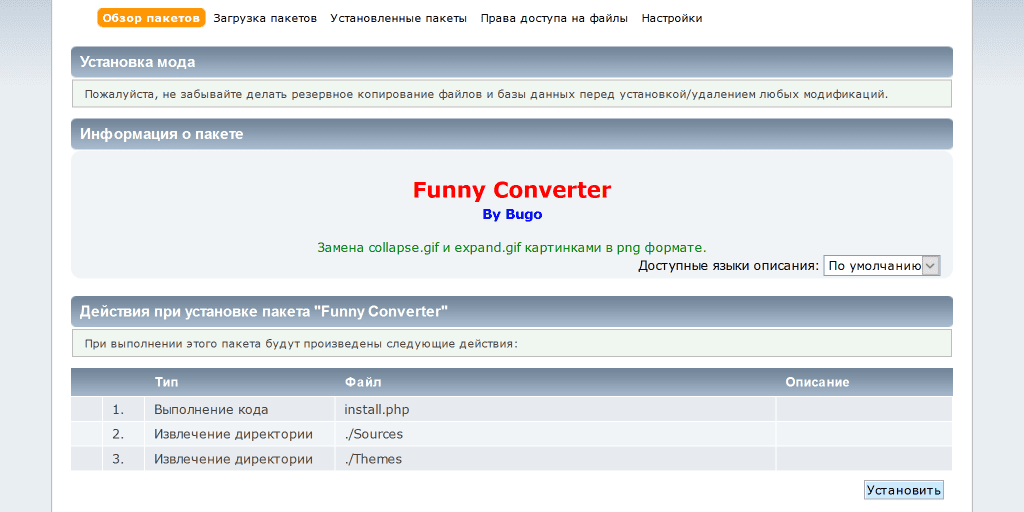Select the install.php file cell

[x=377, y=409]
